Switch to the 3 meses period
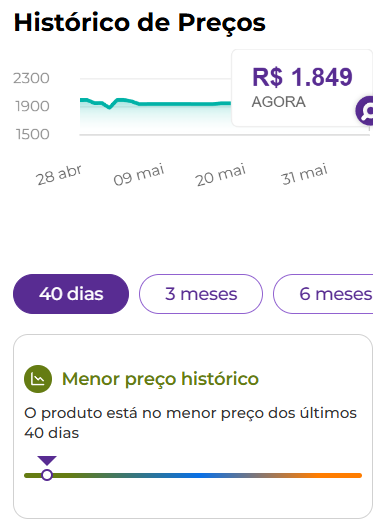Screen dimensions: 383x529 201,294
